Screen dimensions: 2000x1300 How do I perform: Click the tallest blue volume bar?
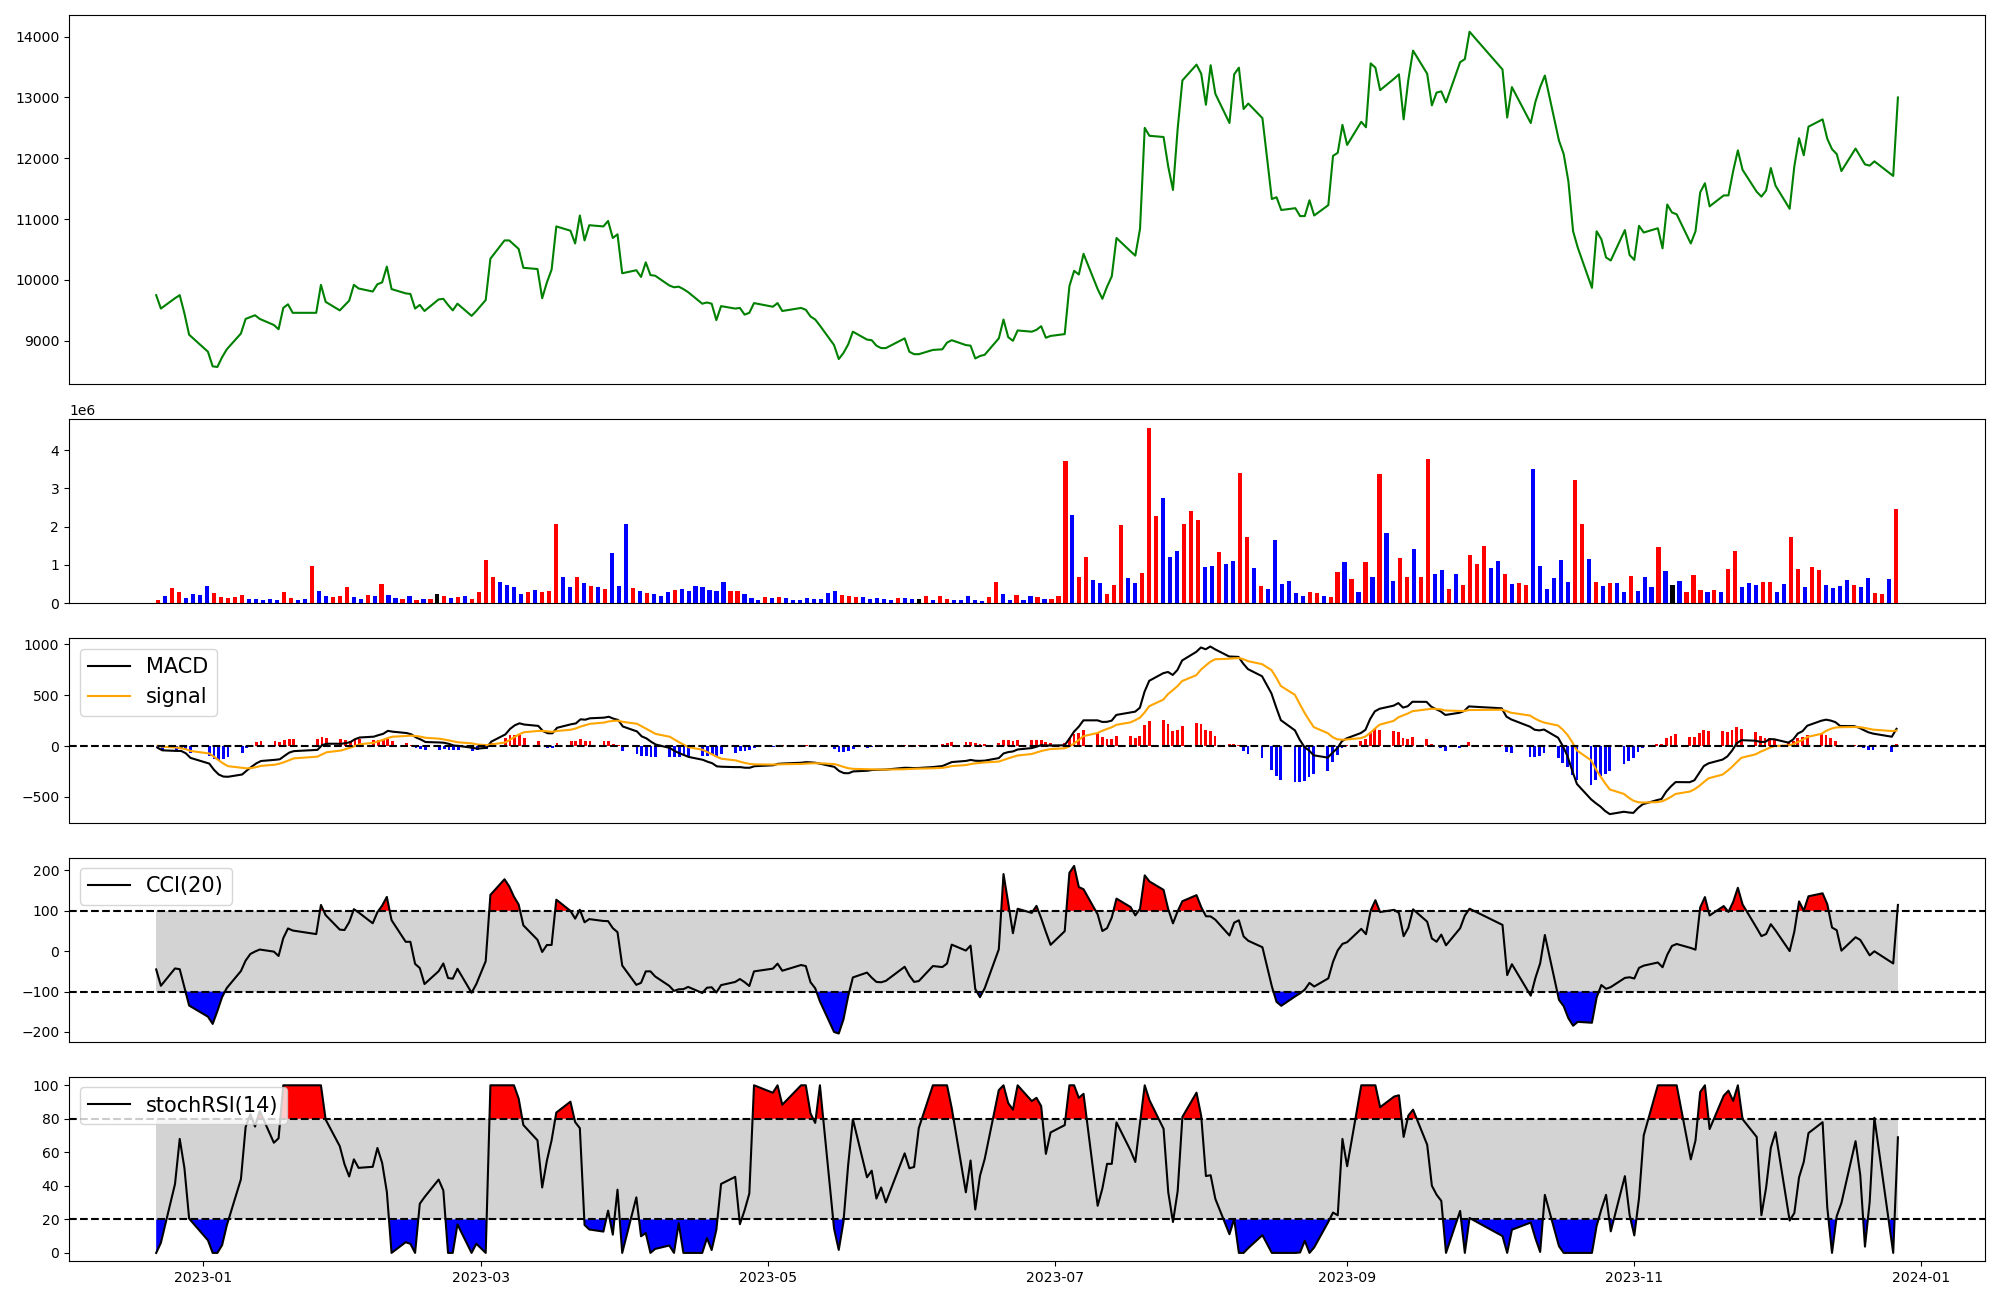1533,536
